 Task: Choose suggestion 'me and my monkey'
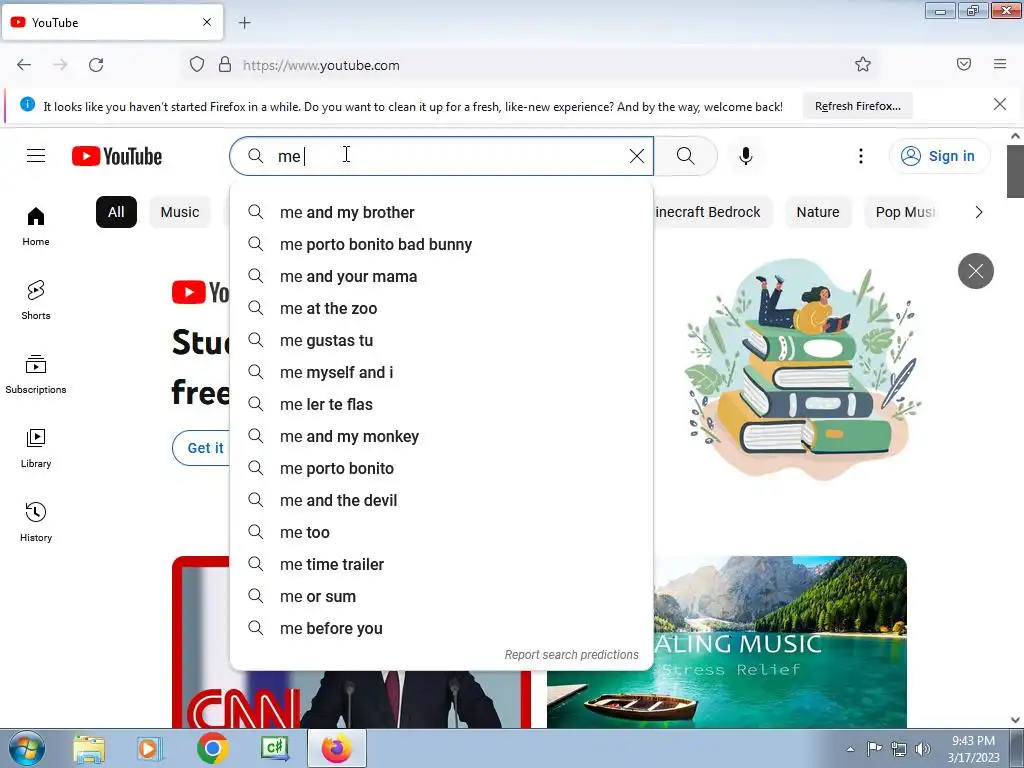tap(441, 436)
